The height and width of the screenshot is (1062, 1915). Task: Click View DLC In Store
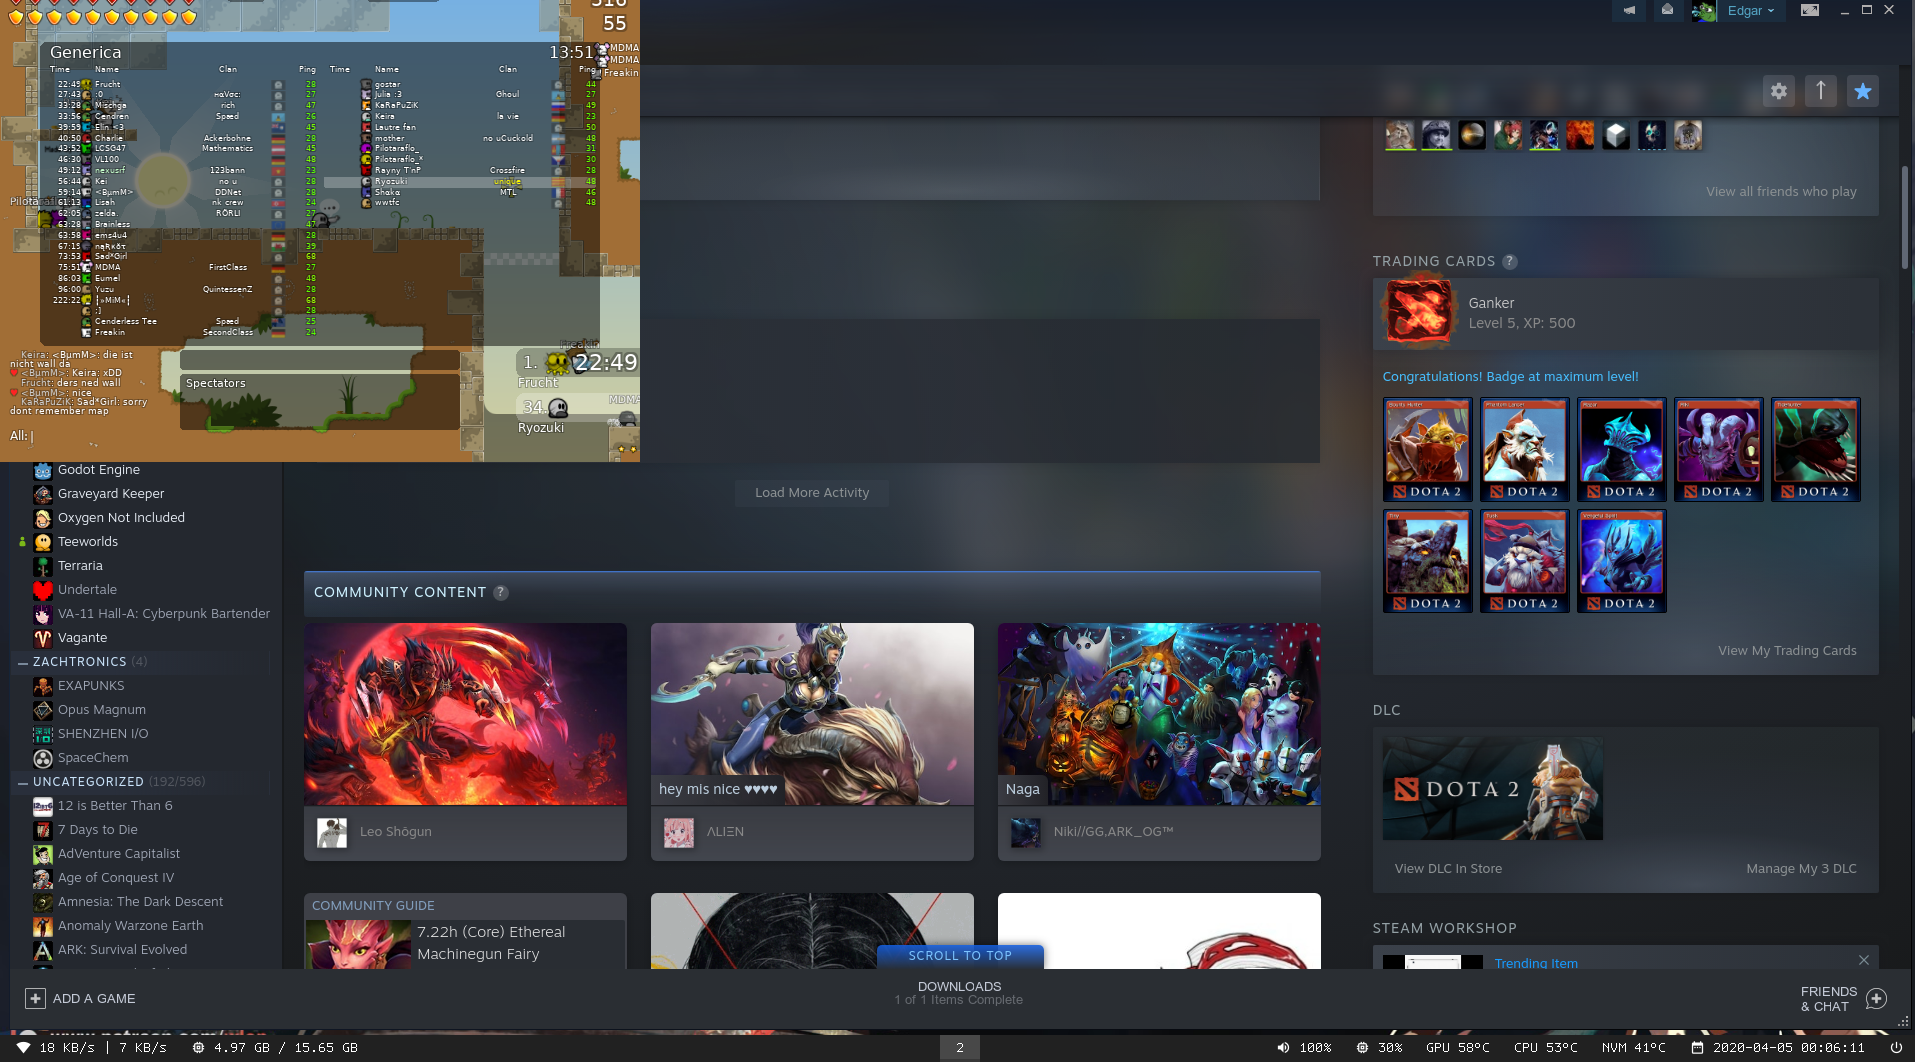coord(1448,869)
